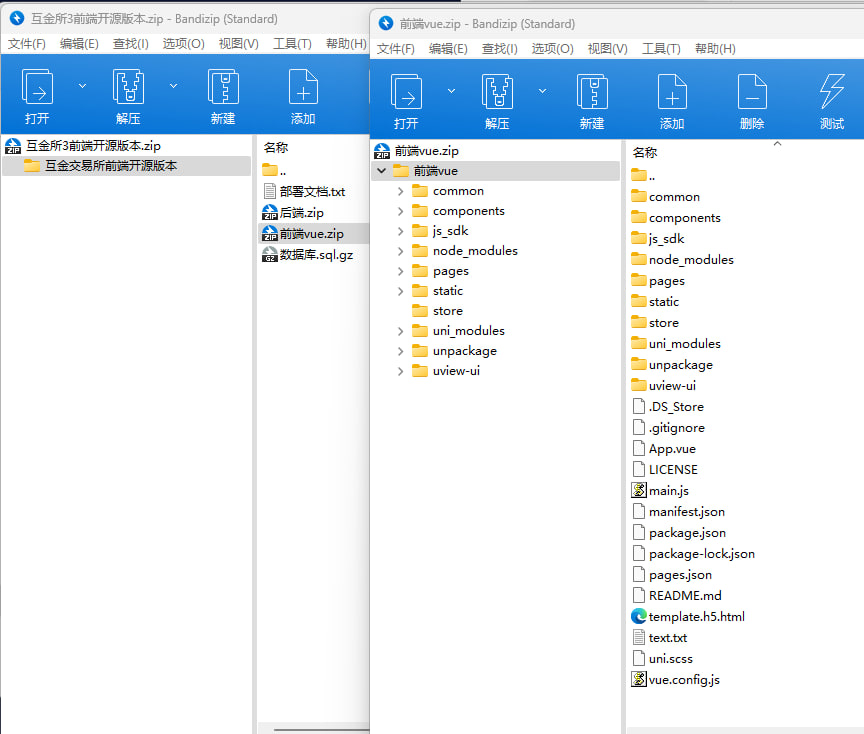Expand js_sdk folder in tree
864x734 pixels.
click(x=401, y=231)
